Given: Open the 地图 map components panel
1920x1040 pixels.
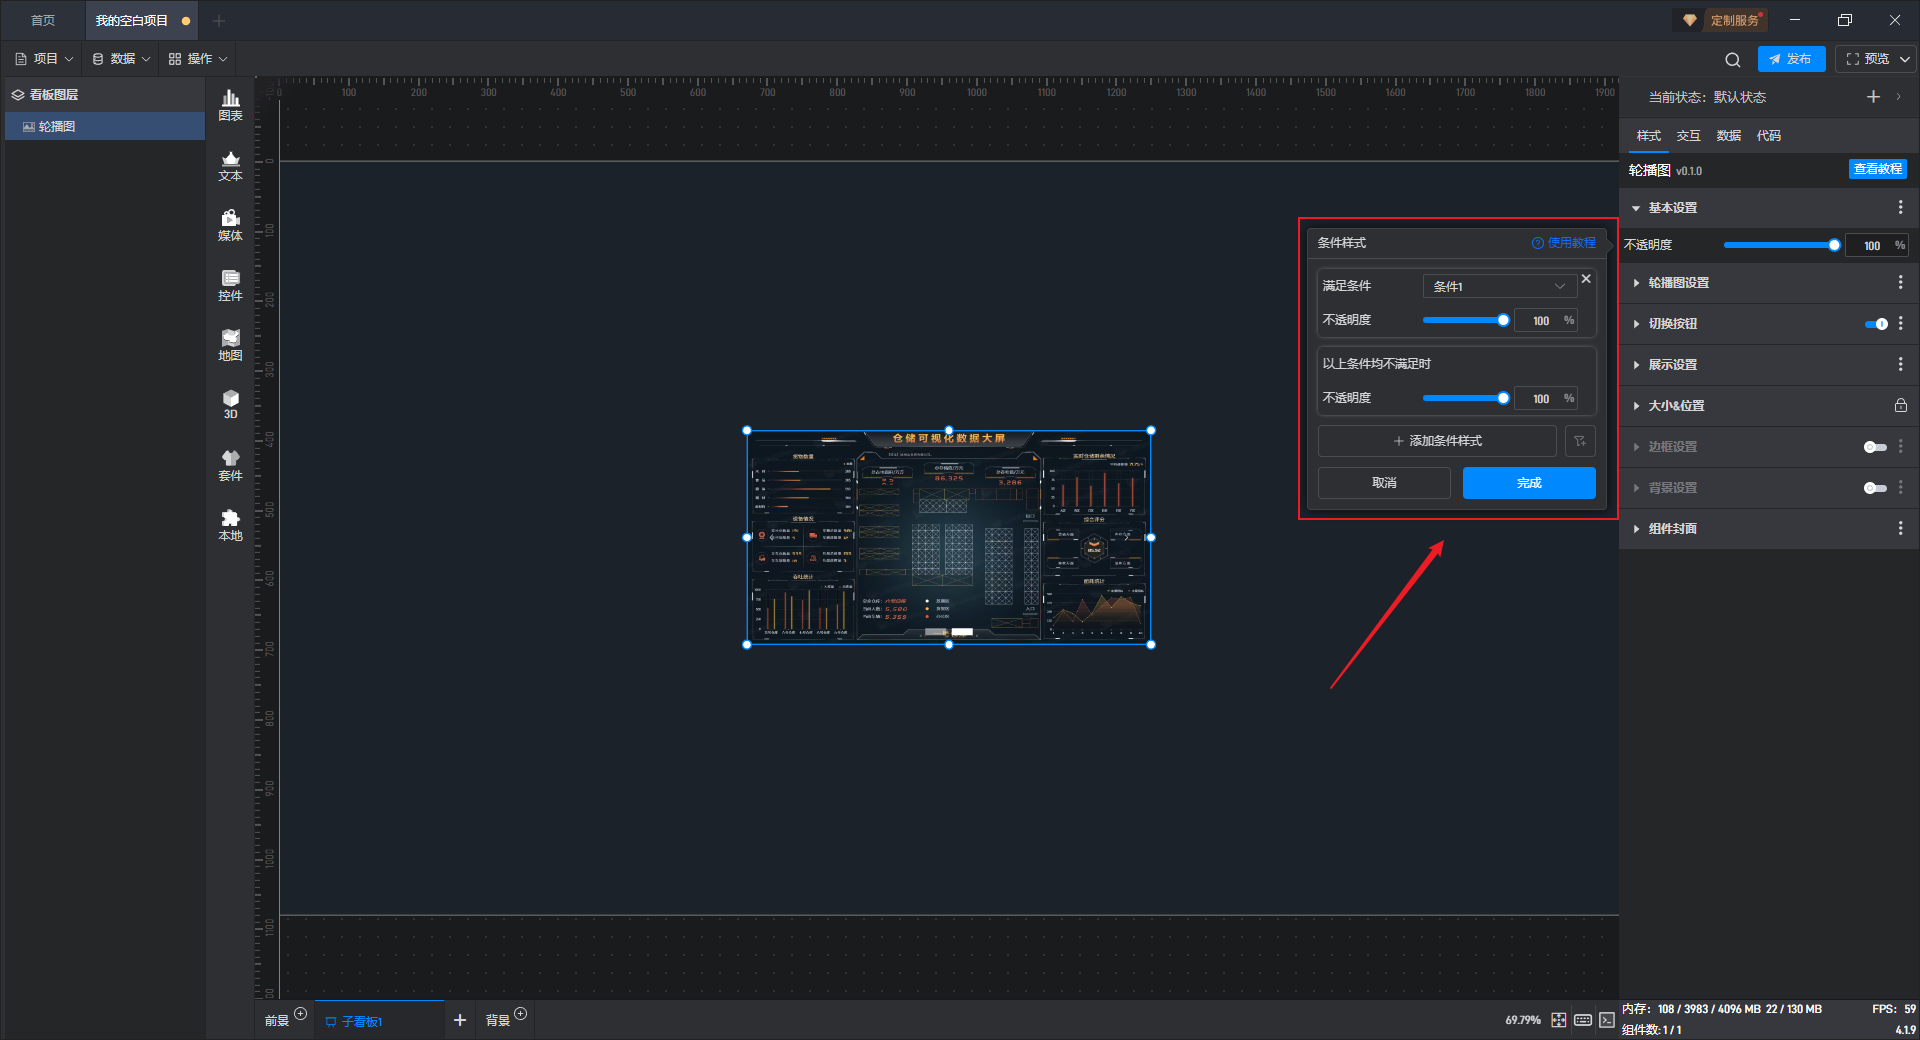Looking at the screenshot, I should [x=230, y=345].
